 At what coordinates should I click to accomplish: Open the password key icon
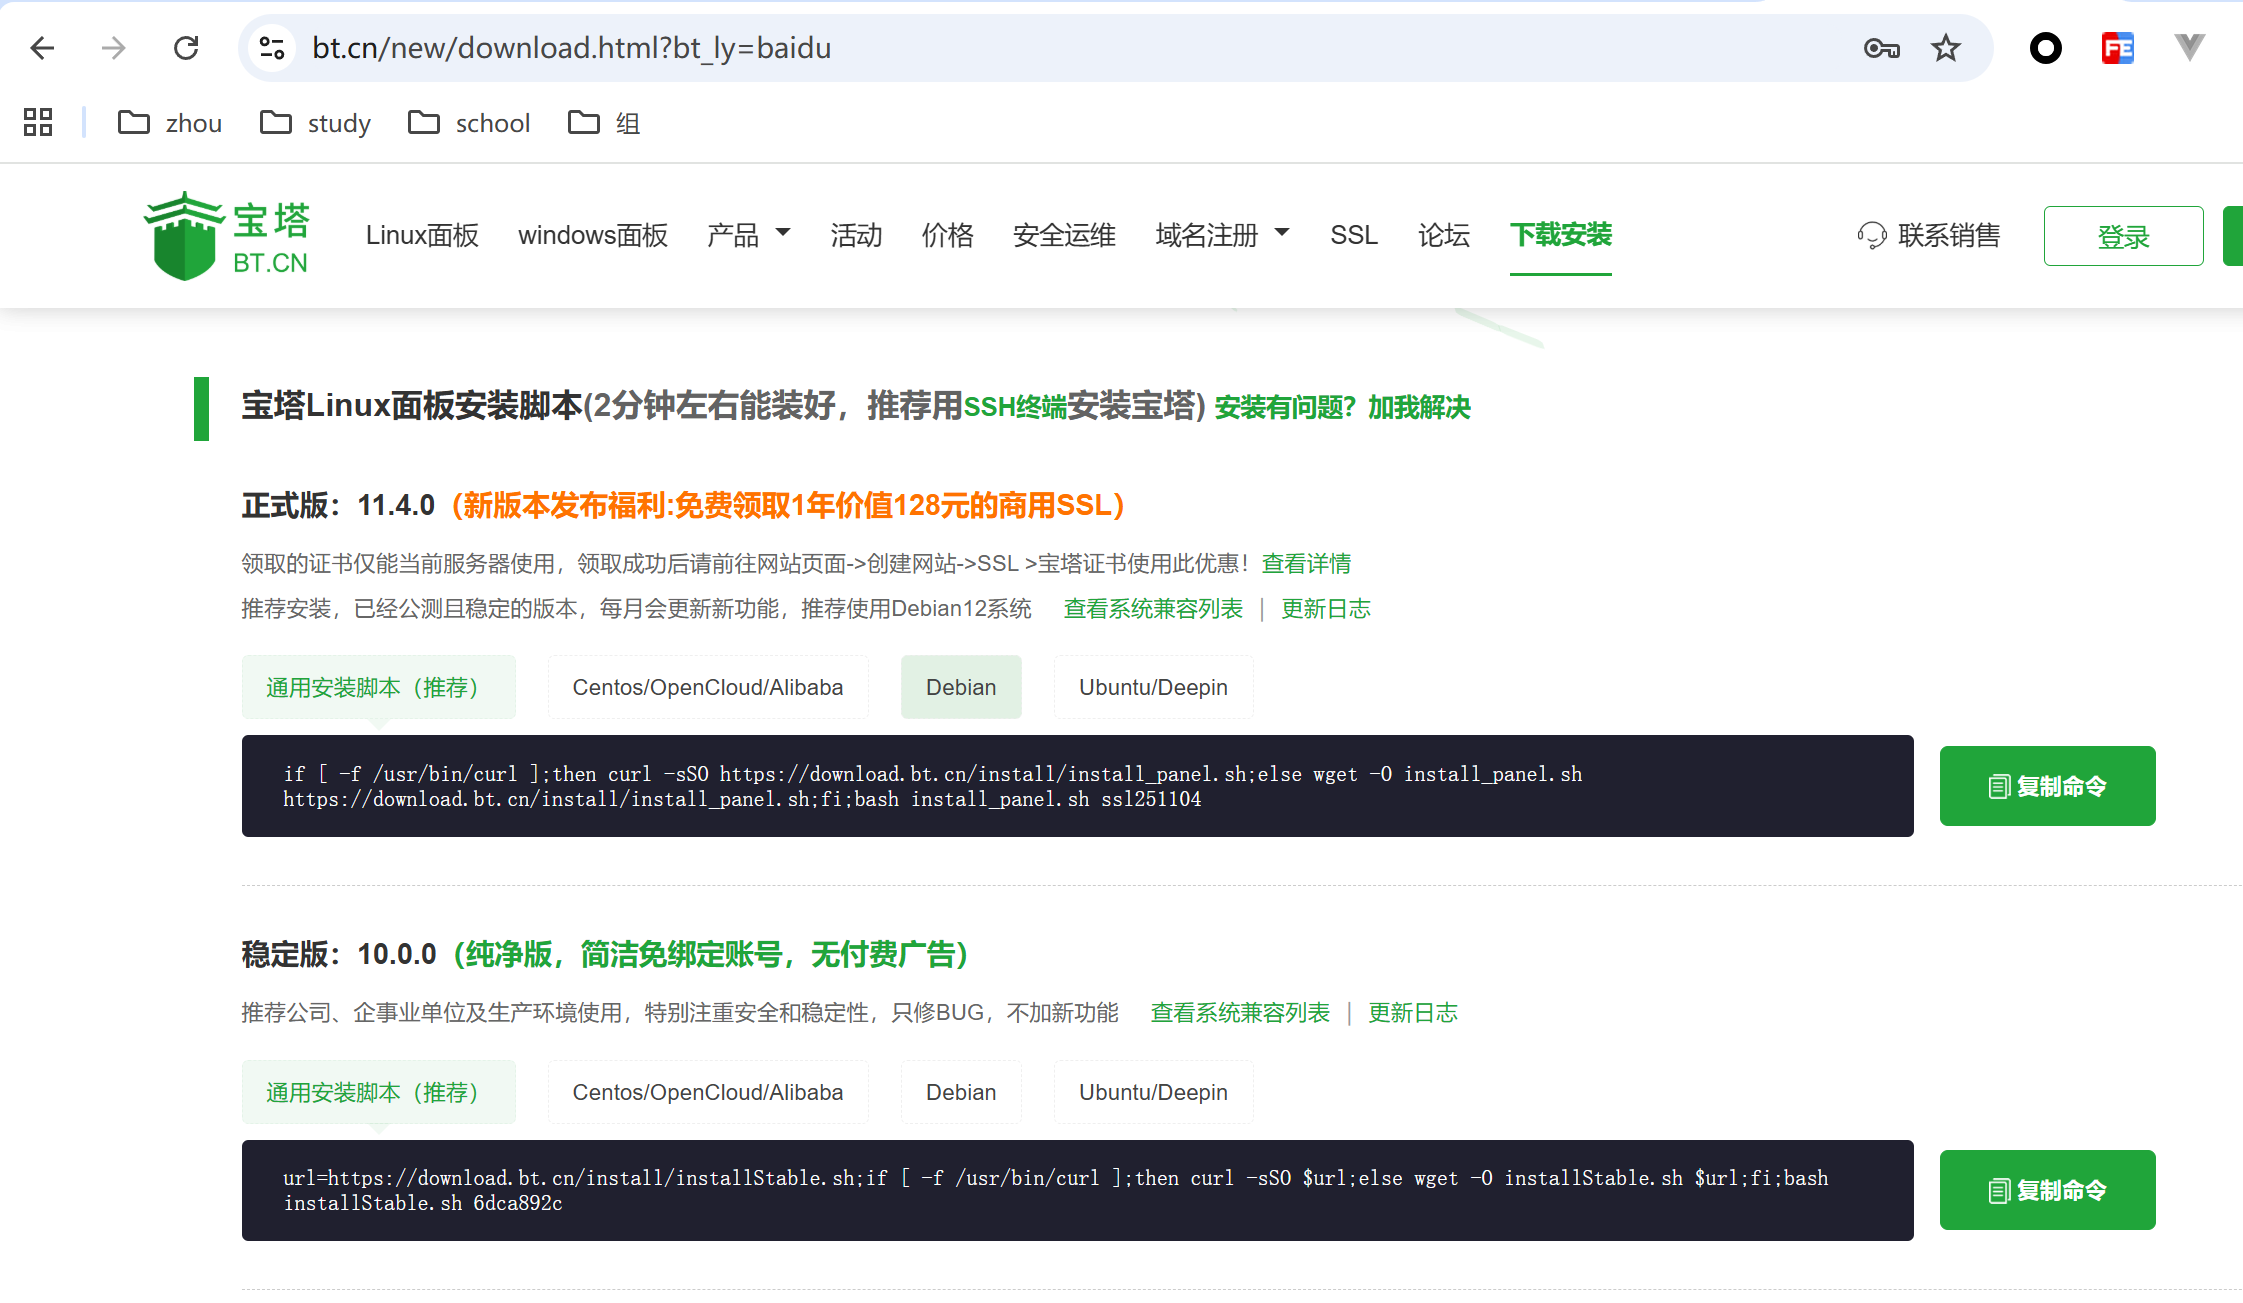tap(1881, 48)
